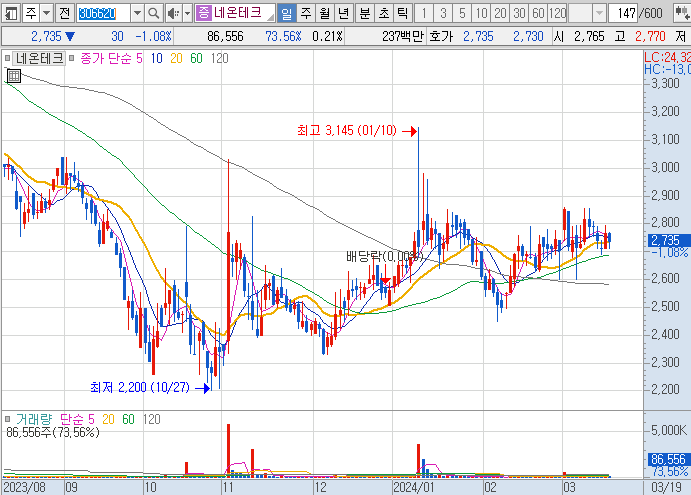Screen dimensions: 691x495
Task: Click the 5 moving average legend number
Action: click(139, 58)
